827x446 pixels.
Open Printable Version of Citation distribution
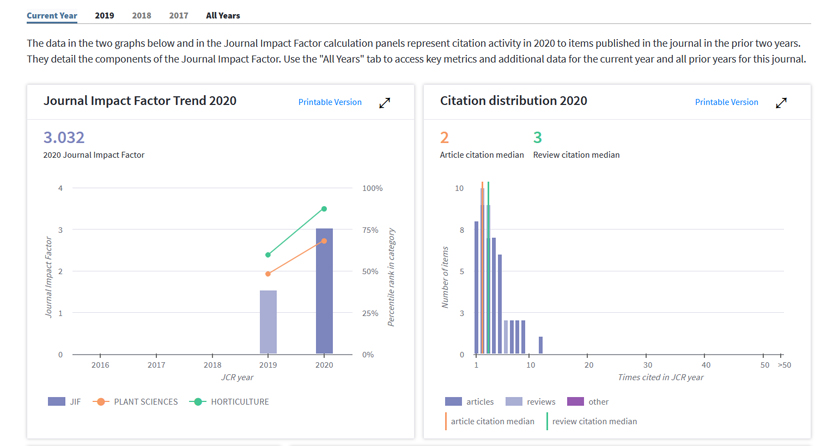[726, 102]
